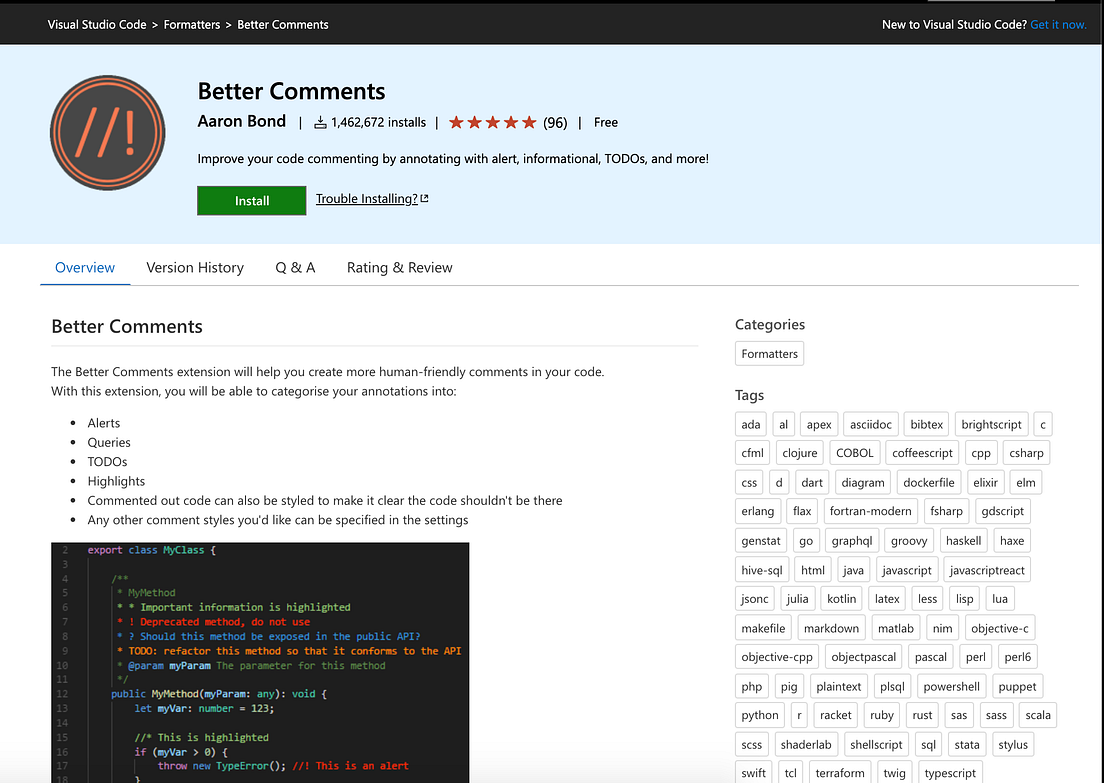Screen dimensions: 1104x783
Task: Select the python tag
Action: (759, 715)
